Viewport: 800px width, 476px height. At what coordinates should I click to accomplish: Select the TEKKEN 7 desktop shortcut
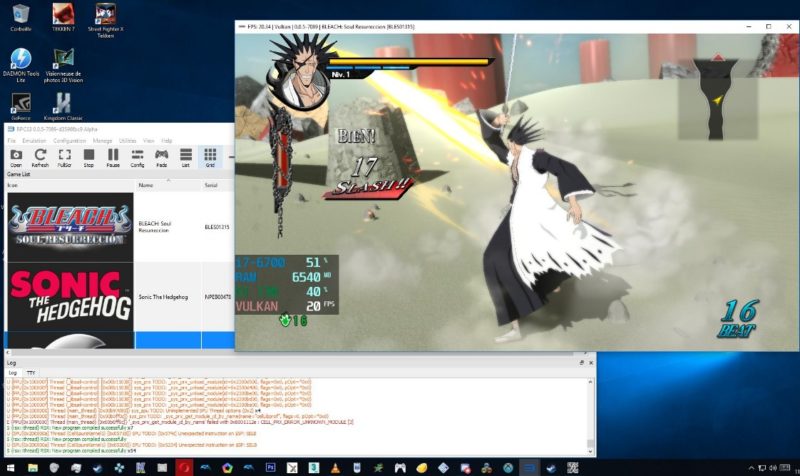click(63, 18)
